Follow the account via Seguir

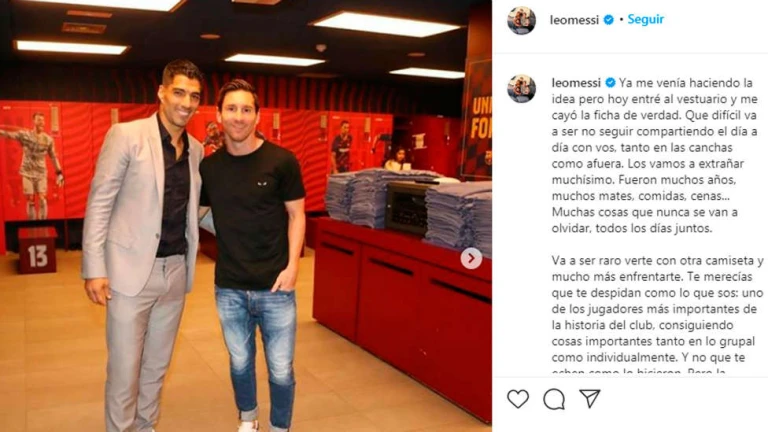pyautogui.click(x=646, y=19)
